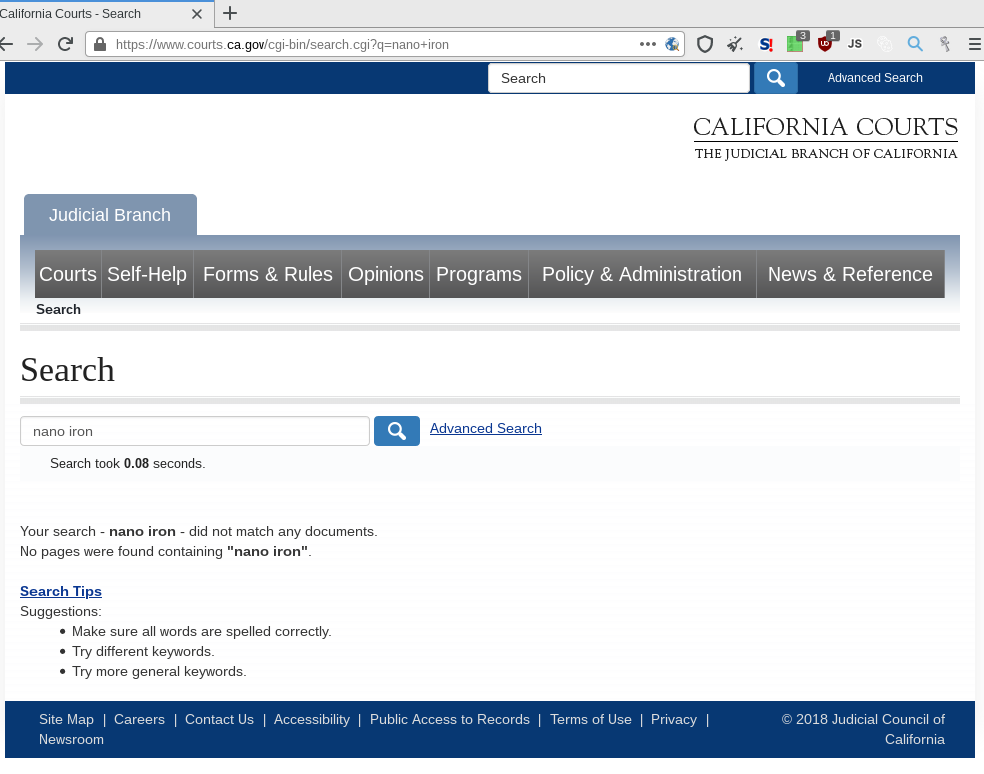Click the S! extension icon
Image resolution: width=984 pixels, height=774 pixels.
click(766, 45)
